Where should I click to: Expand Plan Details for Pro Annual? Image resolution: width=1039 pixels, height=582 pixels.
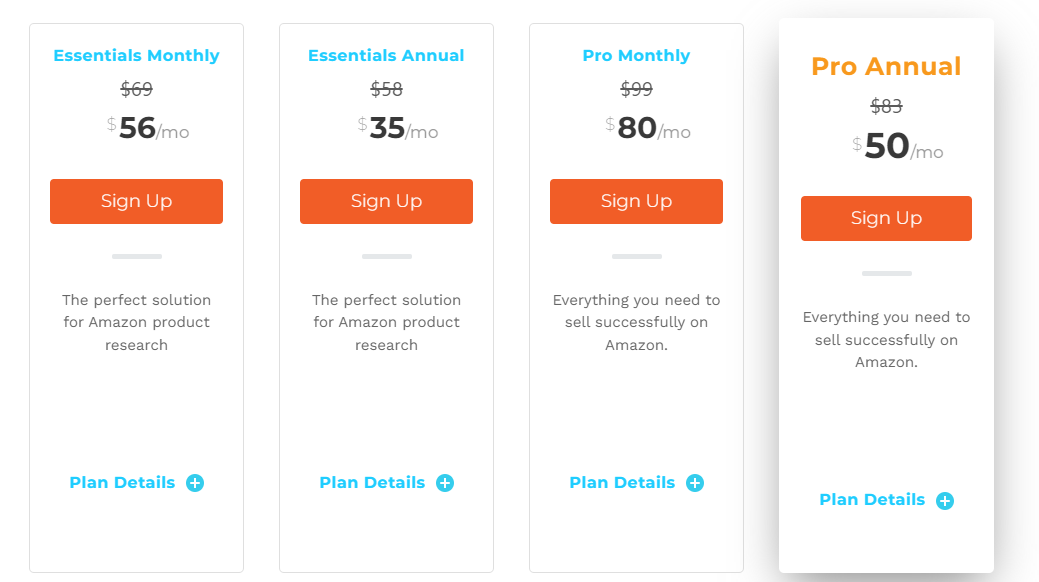click(872, 500)
